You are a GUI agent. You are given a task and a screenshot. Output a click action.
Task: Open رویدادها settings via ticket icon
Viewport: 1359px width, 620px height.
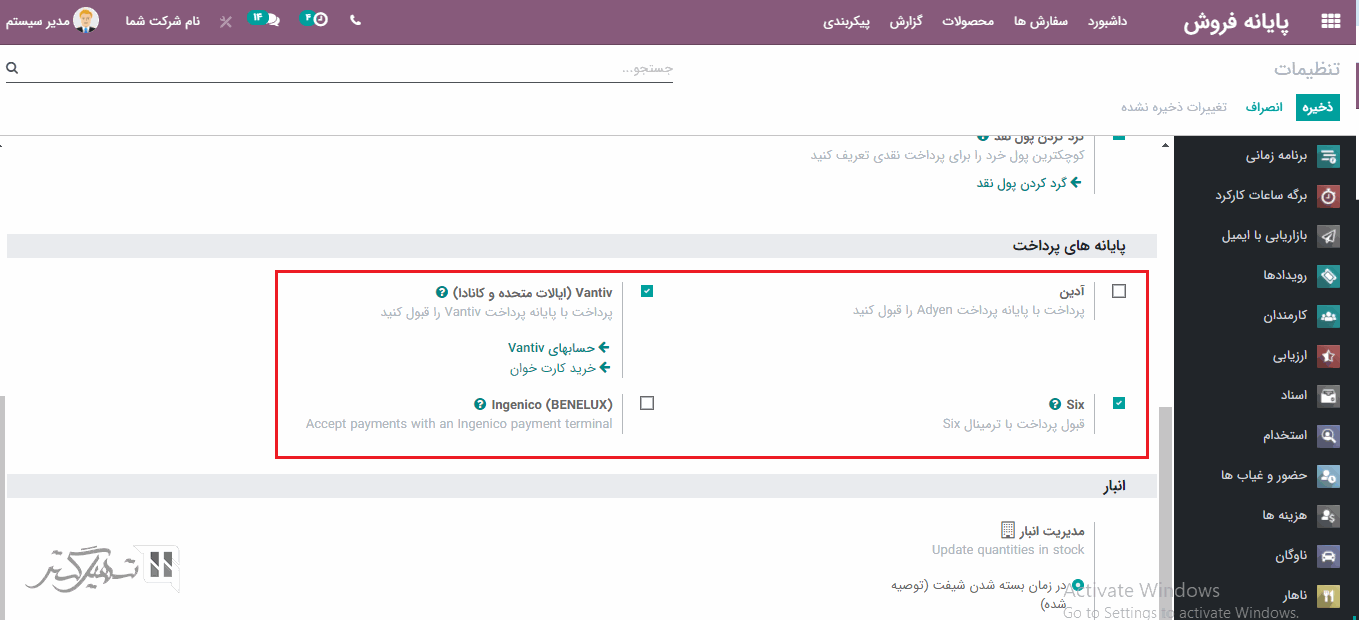(1328, 276)
